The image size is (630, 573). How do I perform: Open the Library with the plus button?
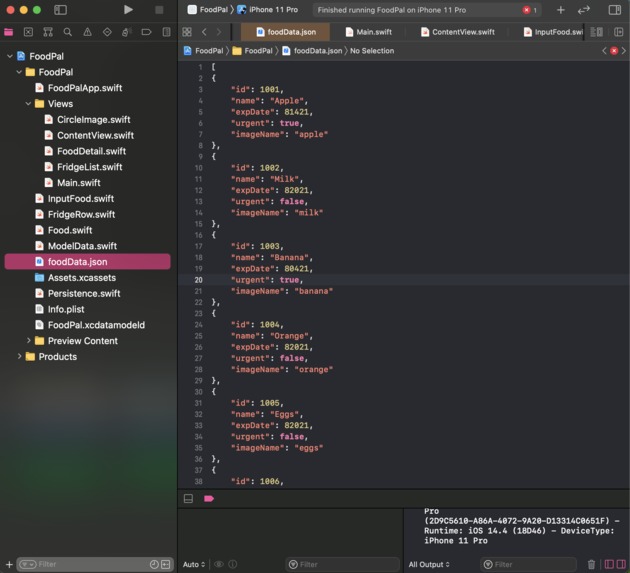[560, 10]
